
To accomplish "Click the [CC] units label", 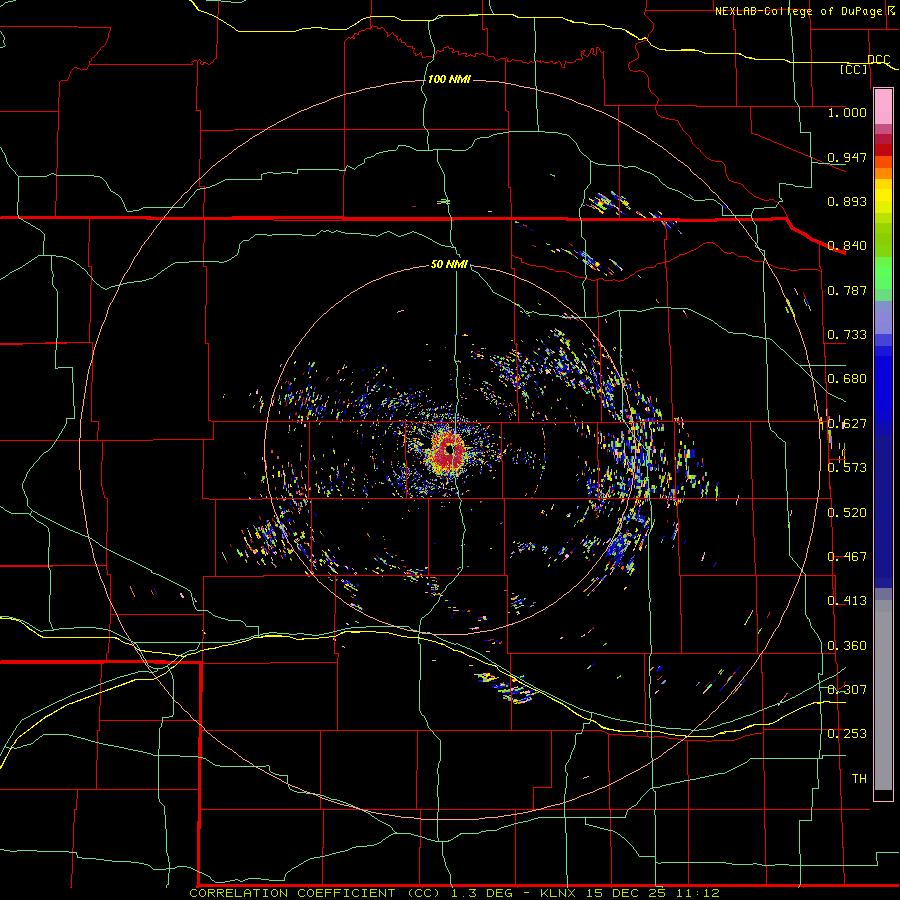I will pos(854,69).
